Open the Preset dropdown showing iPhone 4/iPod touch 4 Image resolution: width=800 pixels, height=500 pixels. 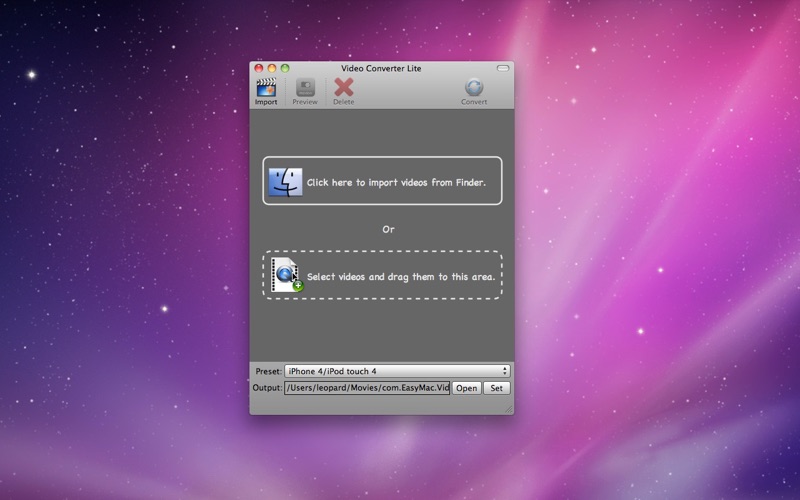point(397,371)
